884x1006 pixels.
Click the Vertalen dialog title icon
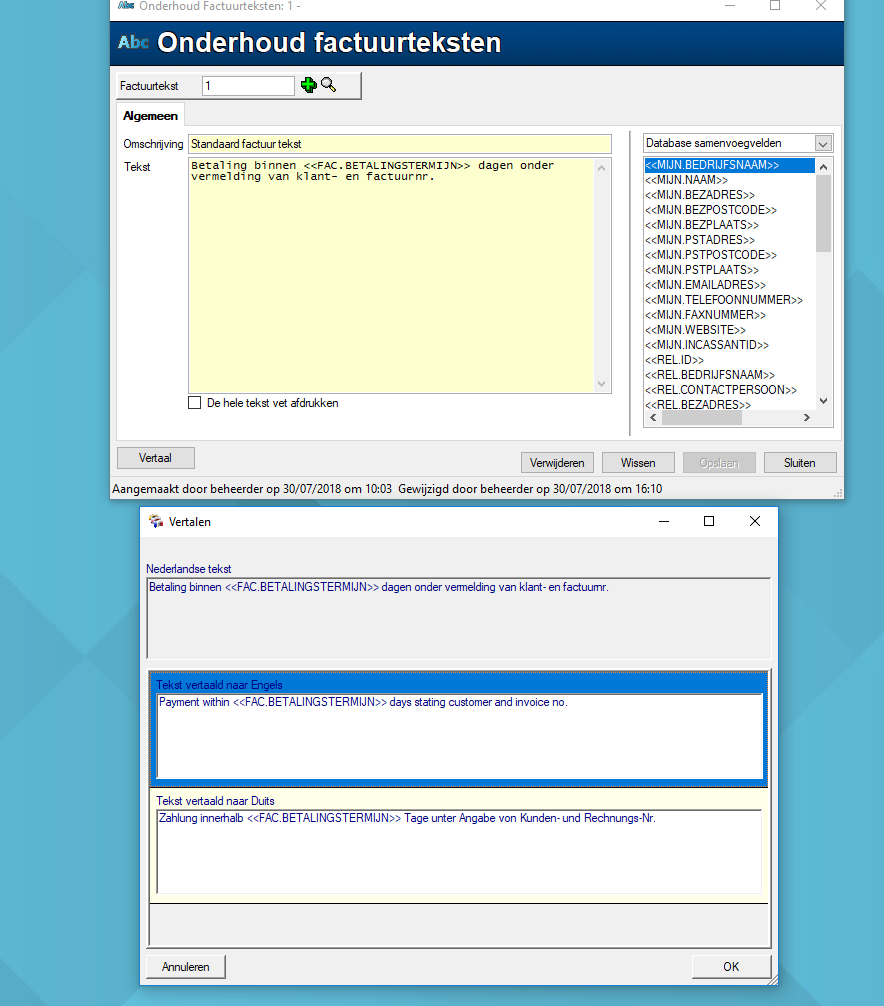(156, 522)
